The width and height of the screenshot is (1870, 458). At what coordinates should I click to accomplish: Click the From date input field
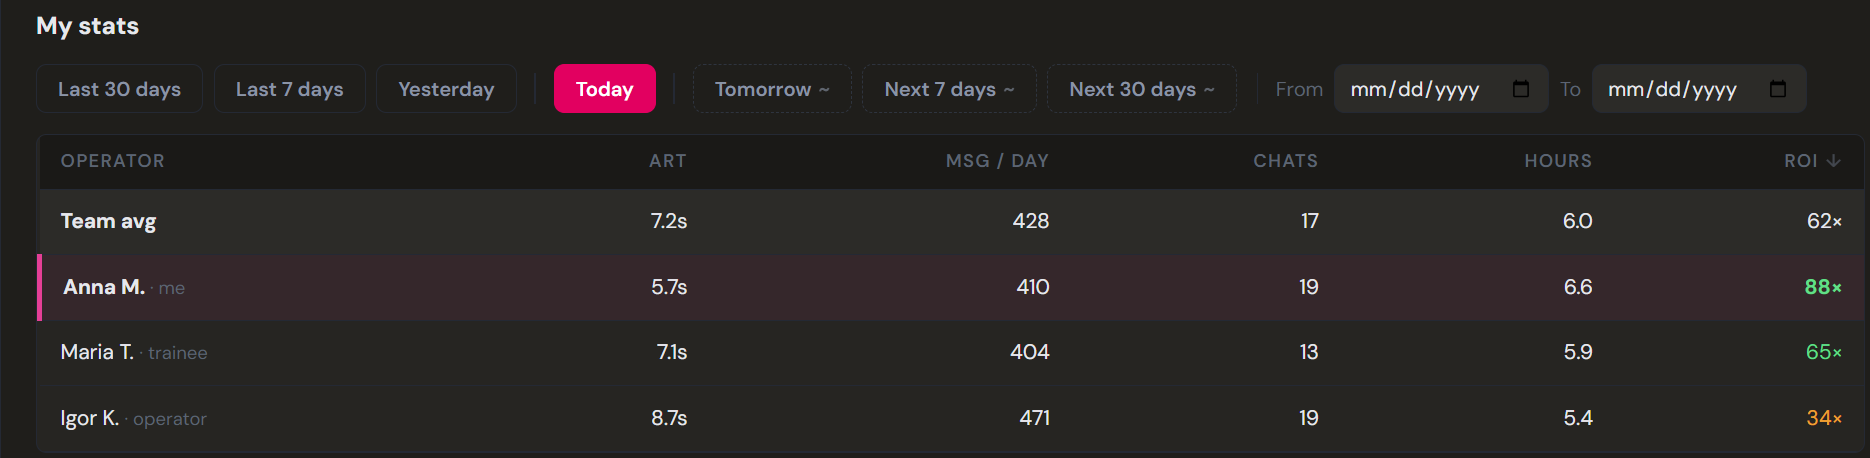pos(1441,89)
